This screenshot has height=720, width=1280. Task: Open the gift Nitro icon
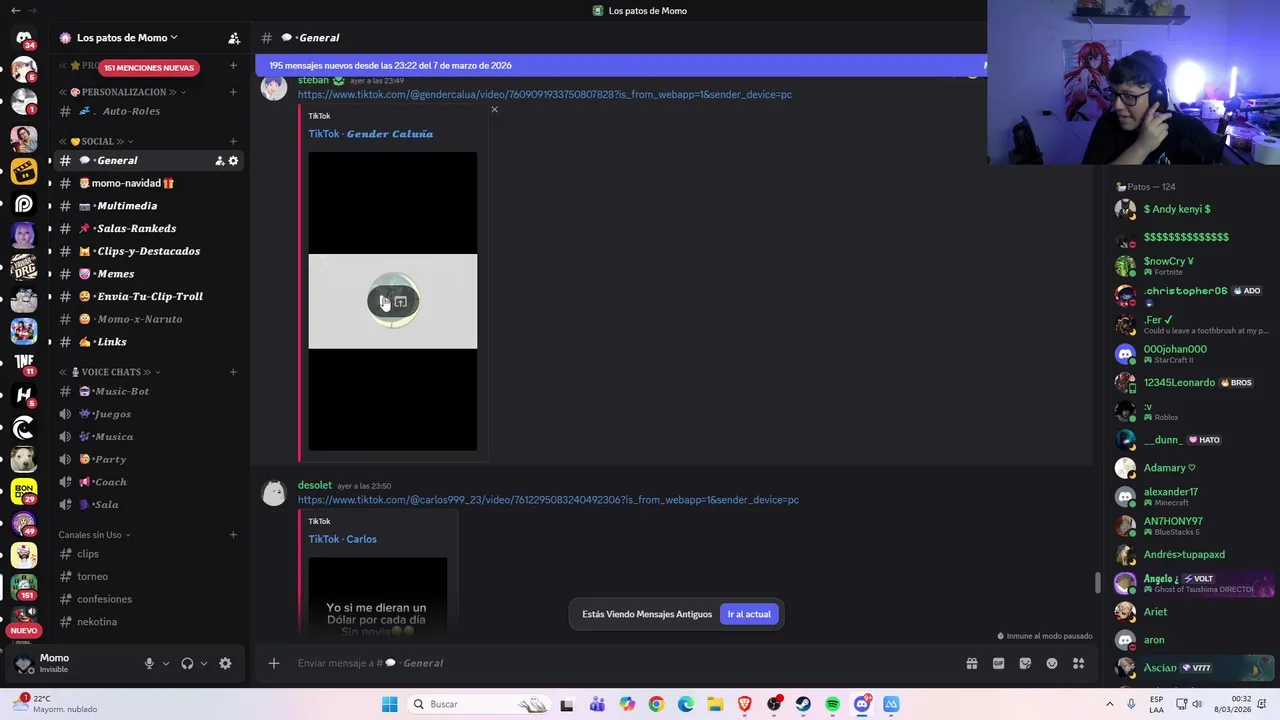coord(971,663)
